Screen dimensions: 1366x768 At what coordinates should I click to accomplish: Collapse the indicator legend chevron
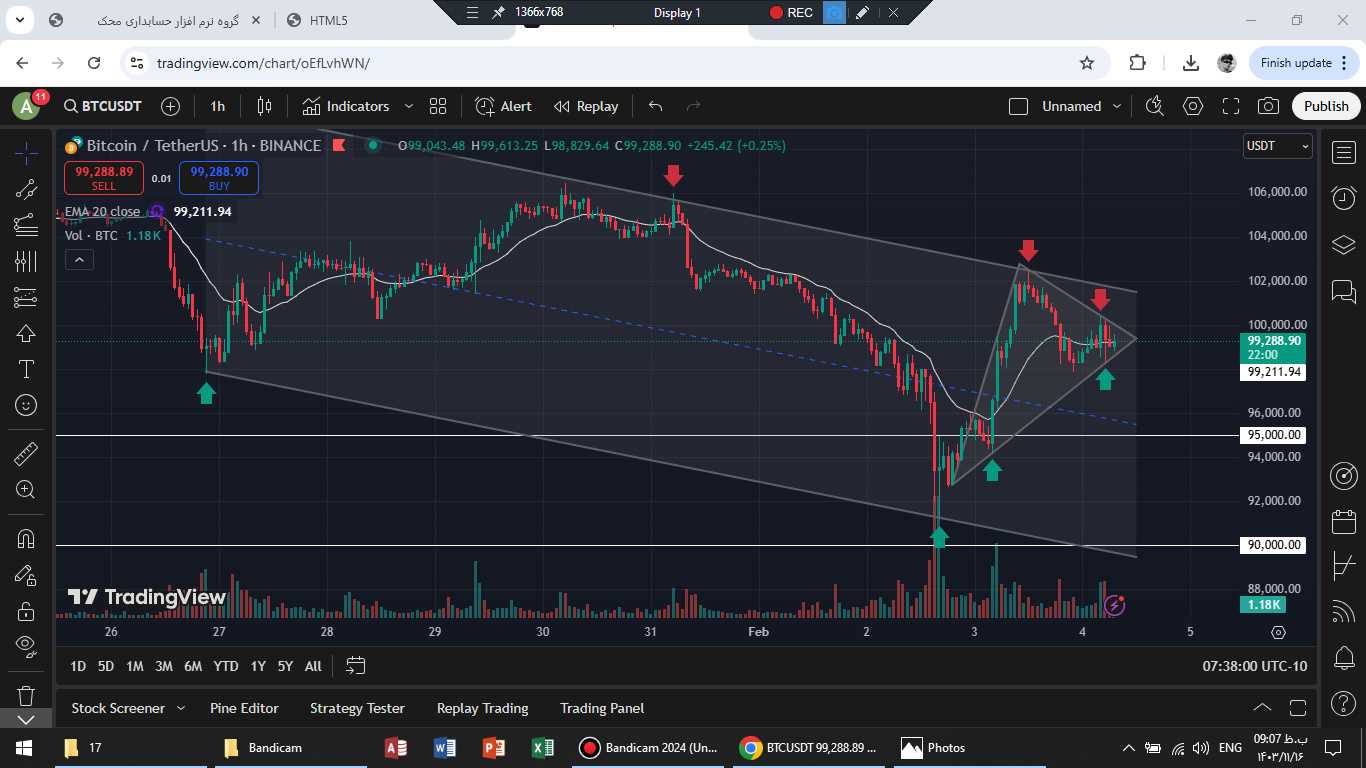79,260
